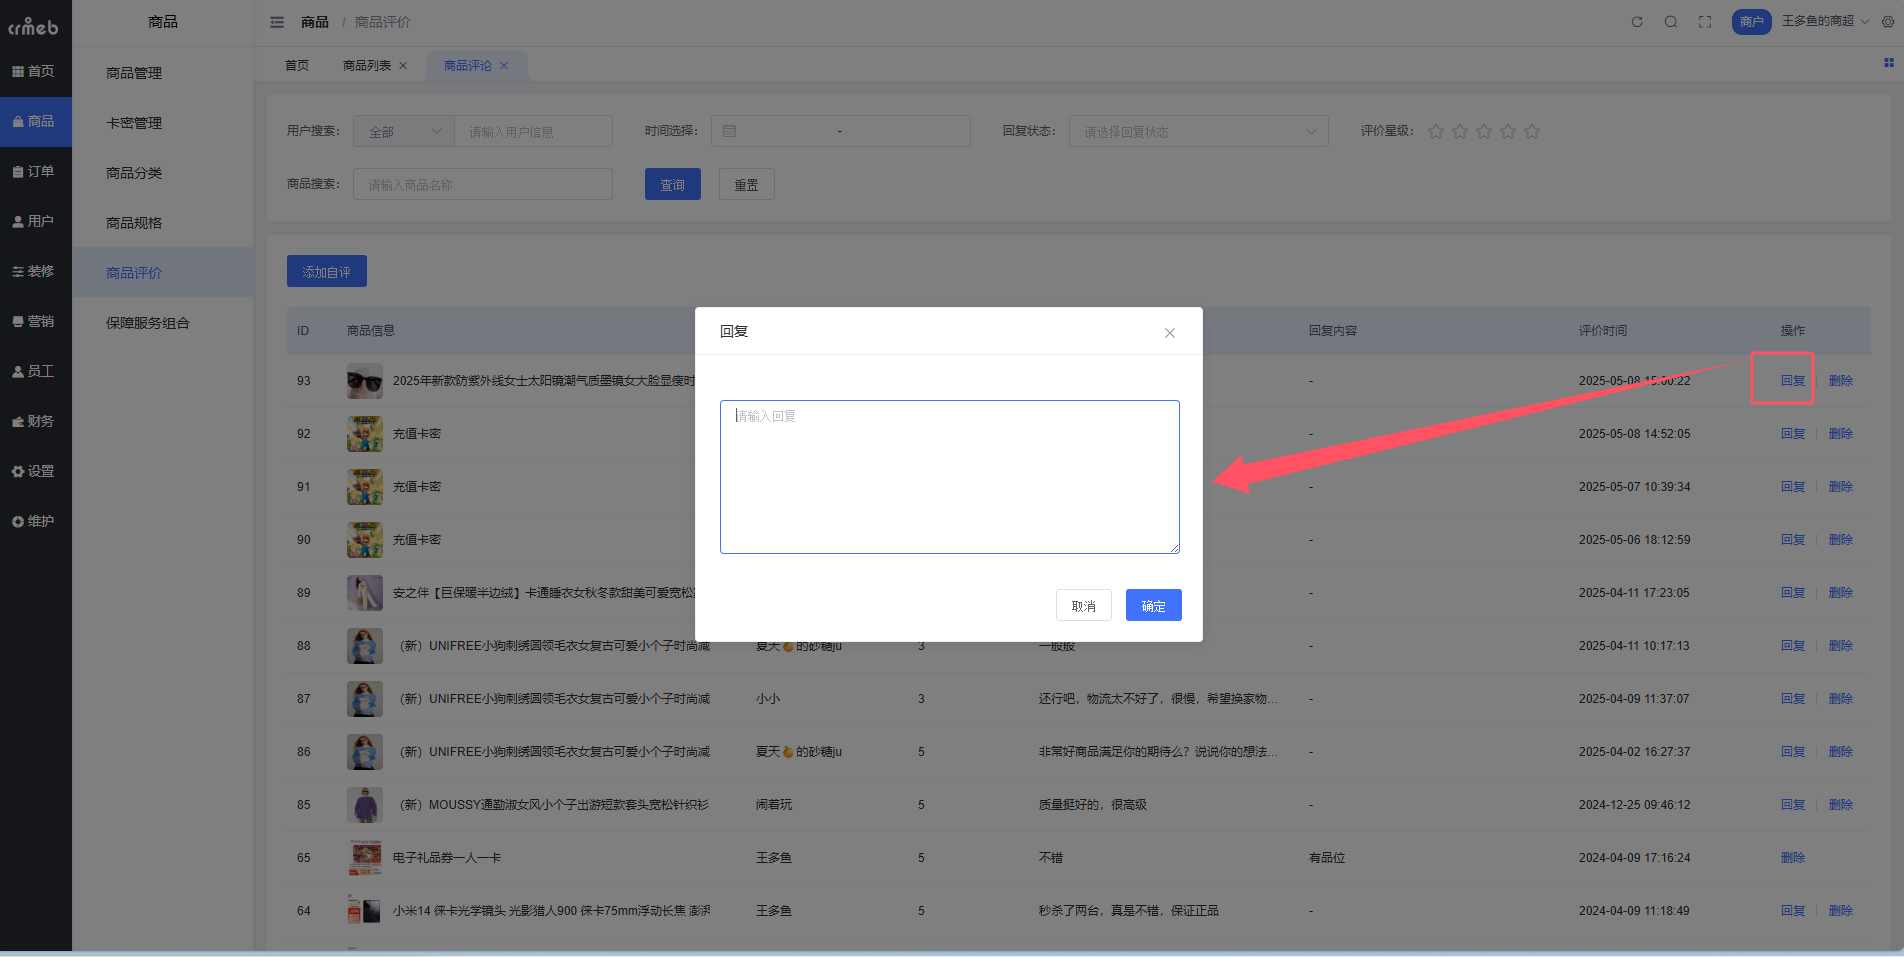Toggle fullscreen mode icon
Screen dimensions: 1904x957
click(x=1705, y=22)
